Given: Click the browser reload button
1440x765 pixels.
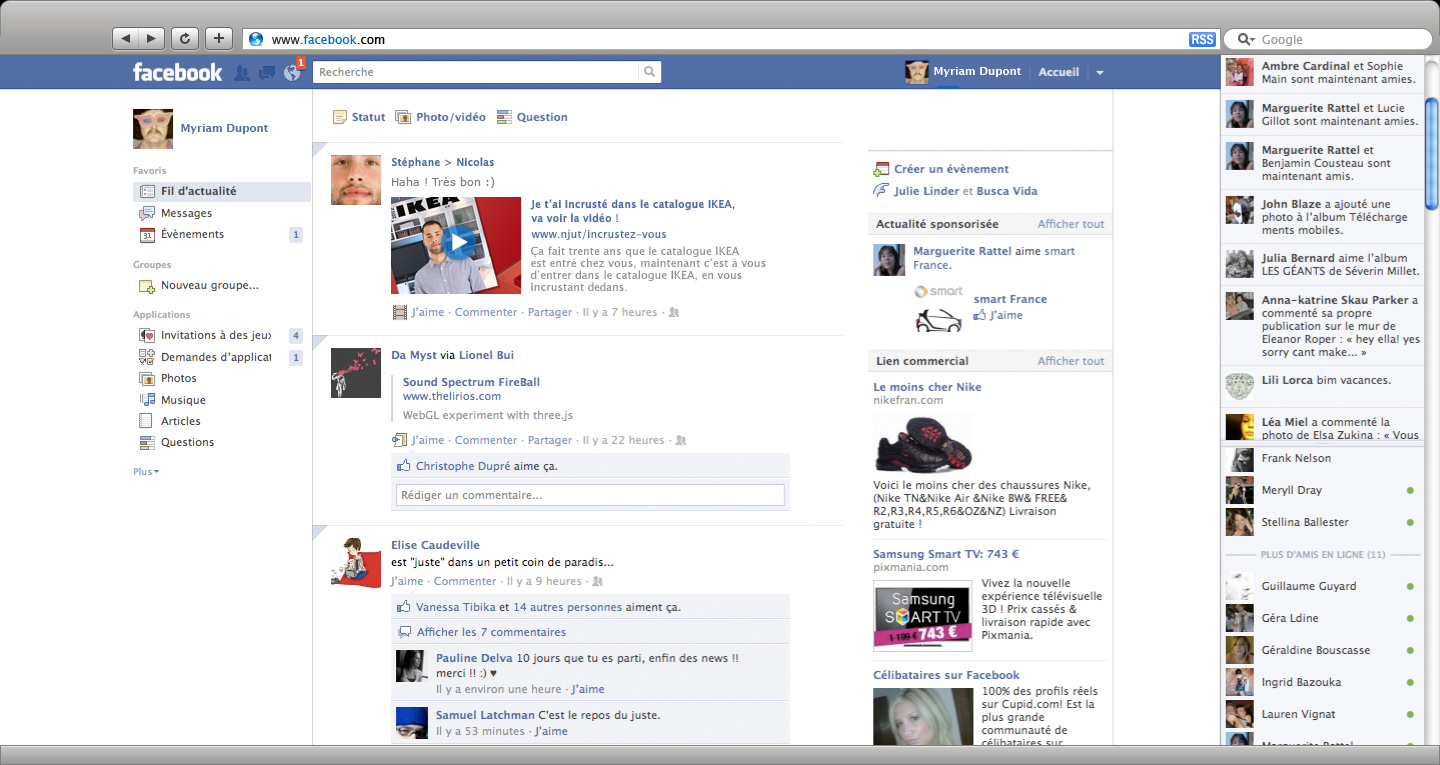Looking at the screenshot, I should [184, 39].
